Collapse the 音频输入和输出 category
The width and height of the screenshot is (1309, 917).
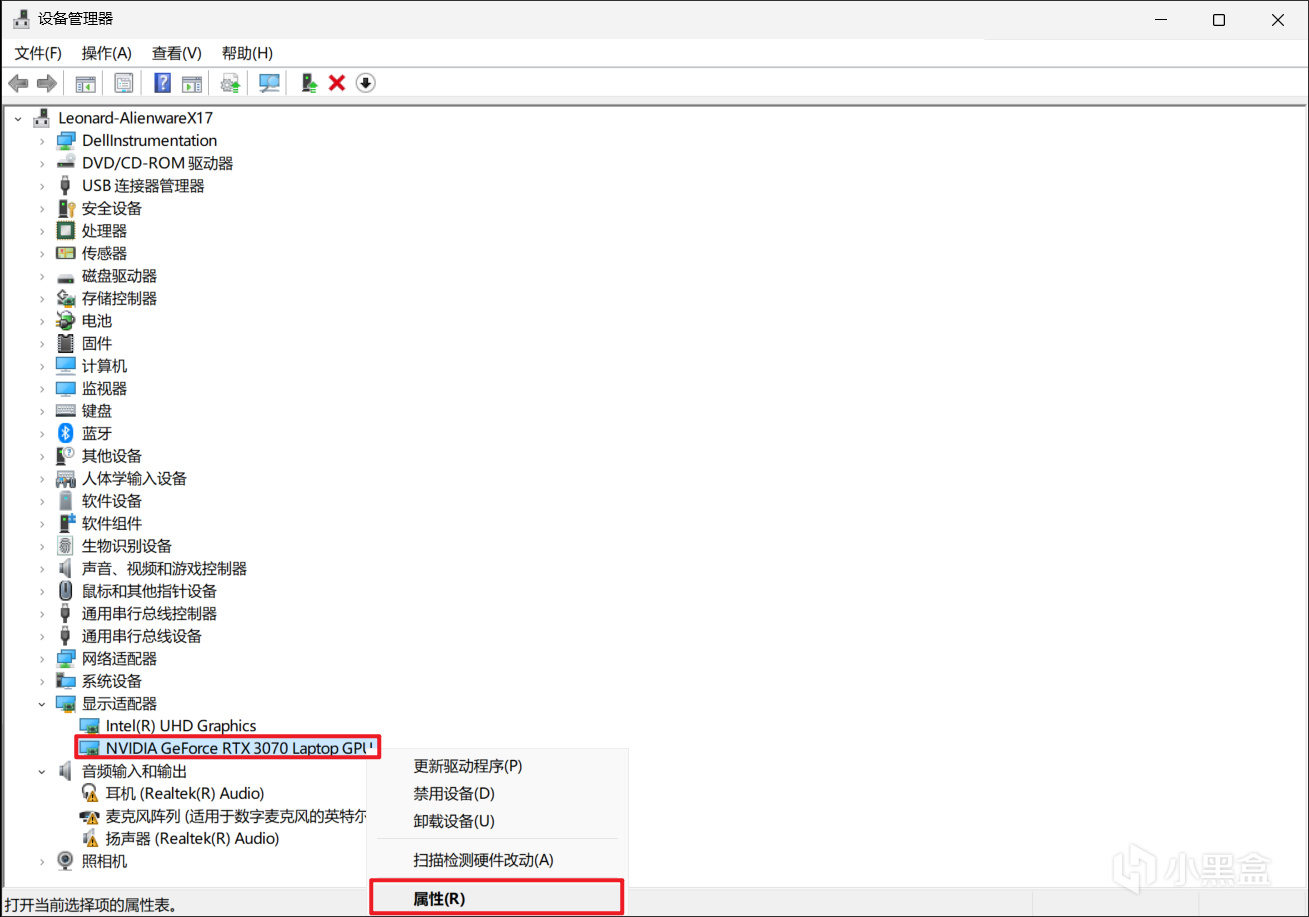coord(42,771)
